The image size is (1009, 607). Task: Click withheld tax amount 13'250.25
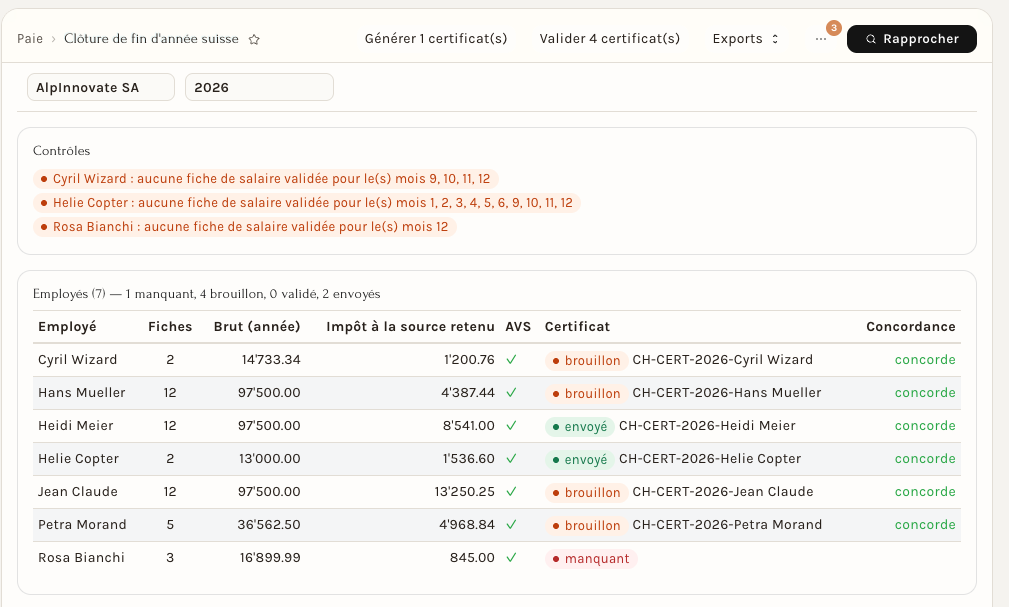tap(465, 492)
